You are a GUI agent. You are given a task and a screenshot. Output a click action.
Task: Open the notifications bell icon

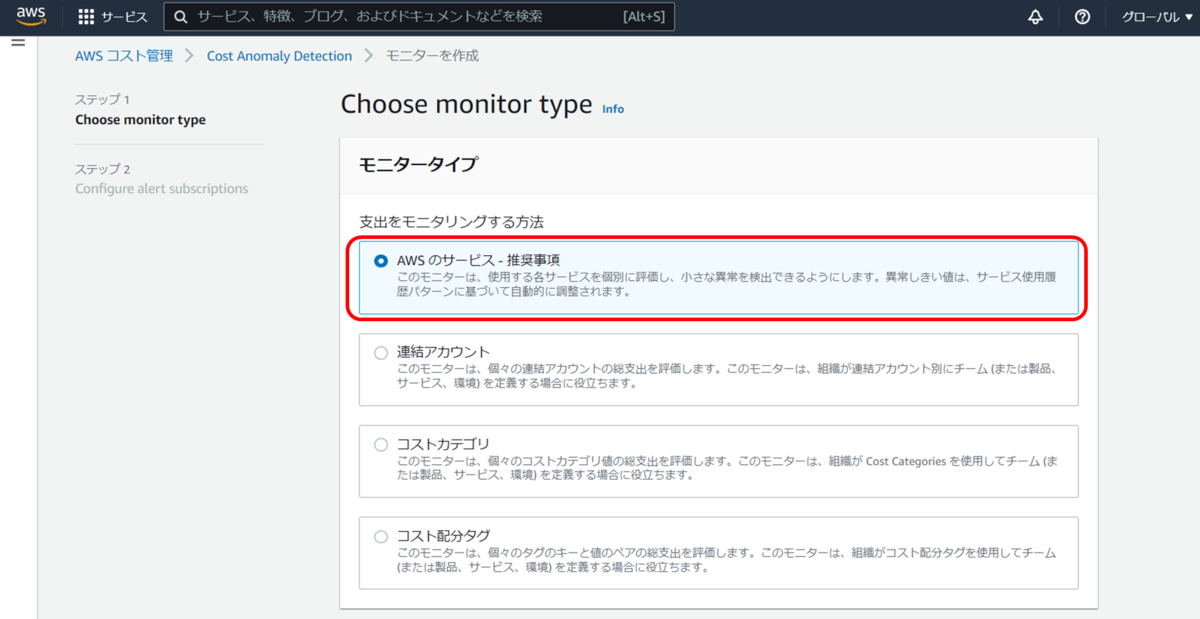pos(1035,17)
